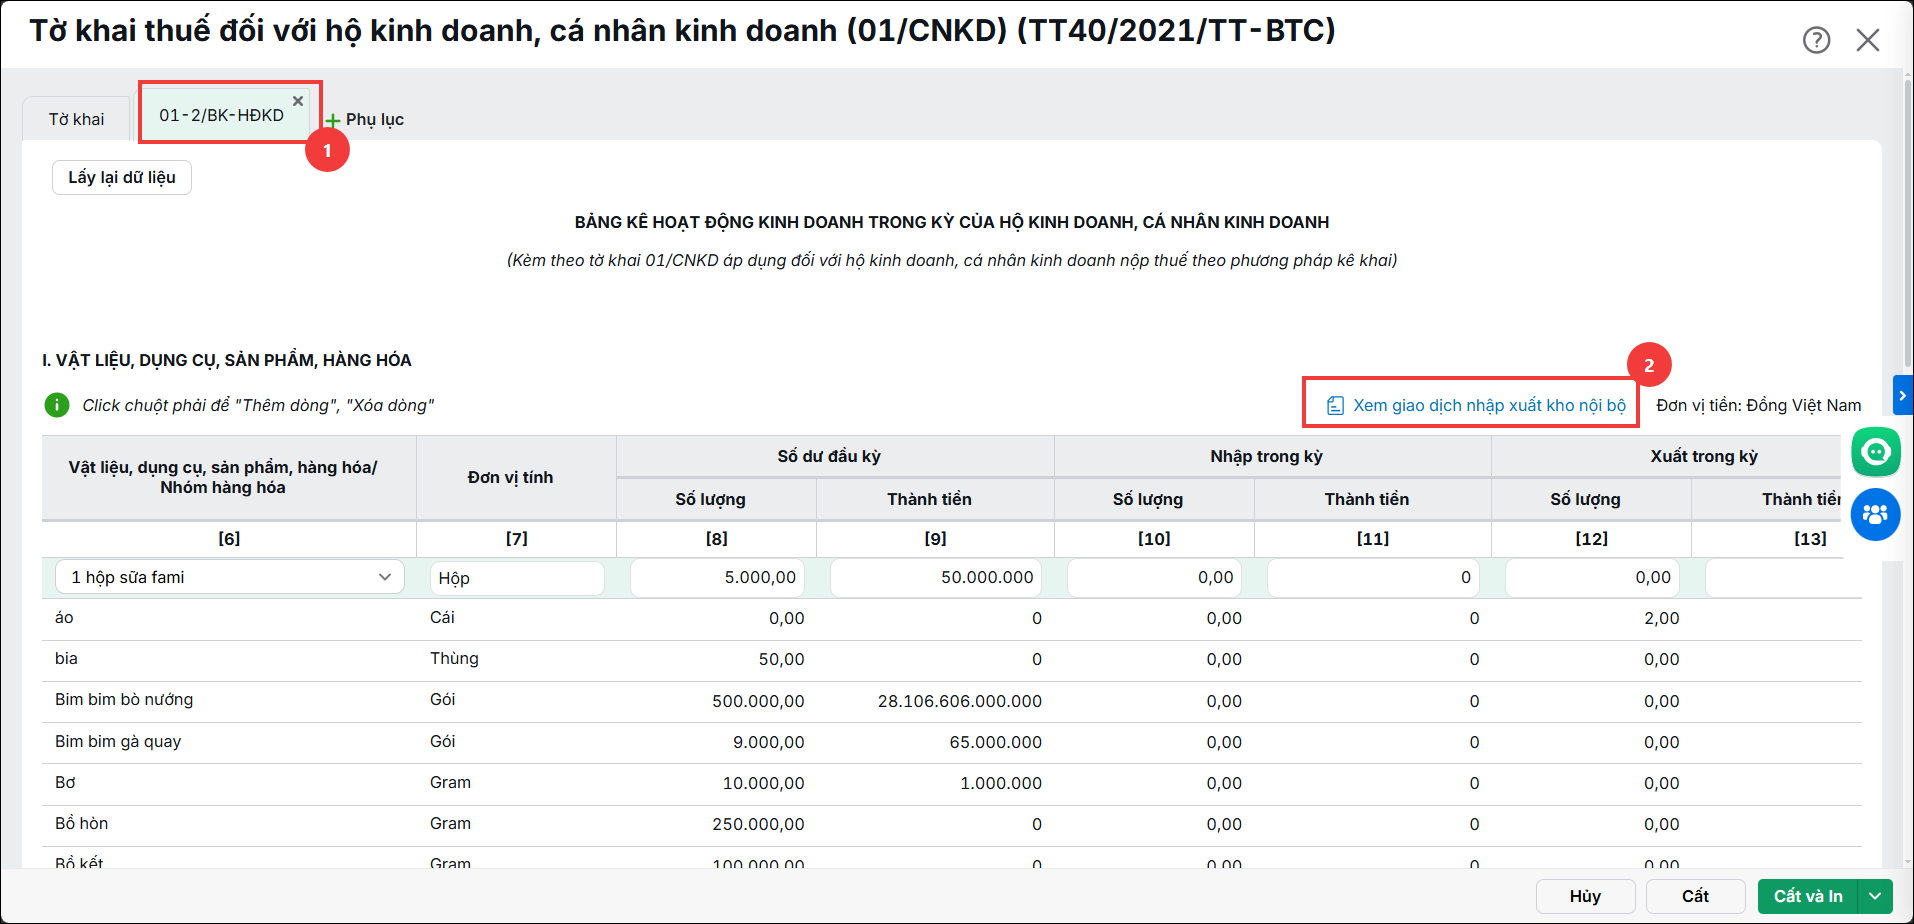This screenshot has height=924, width=1914.
Task: Click the green info icon
Action: 57,405
